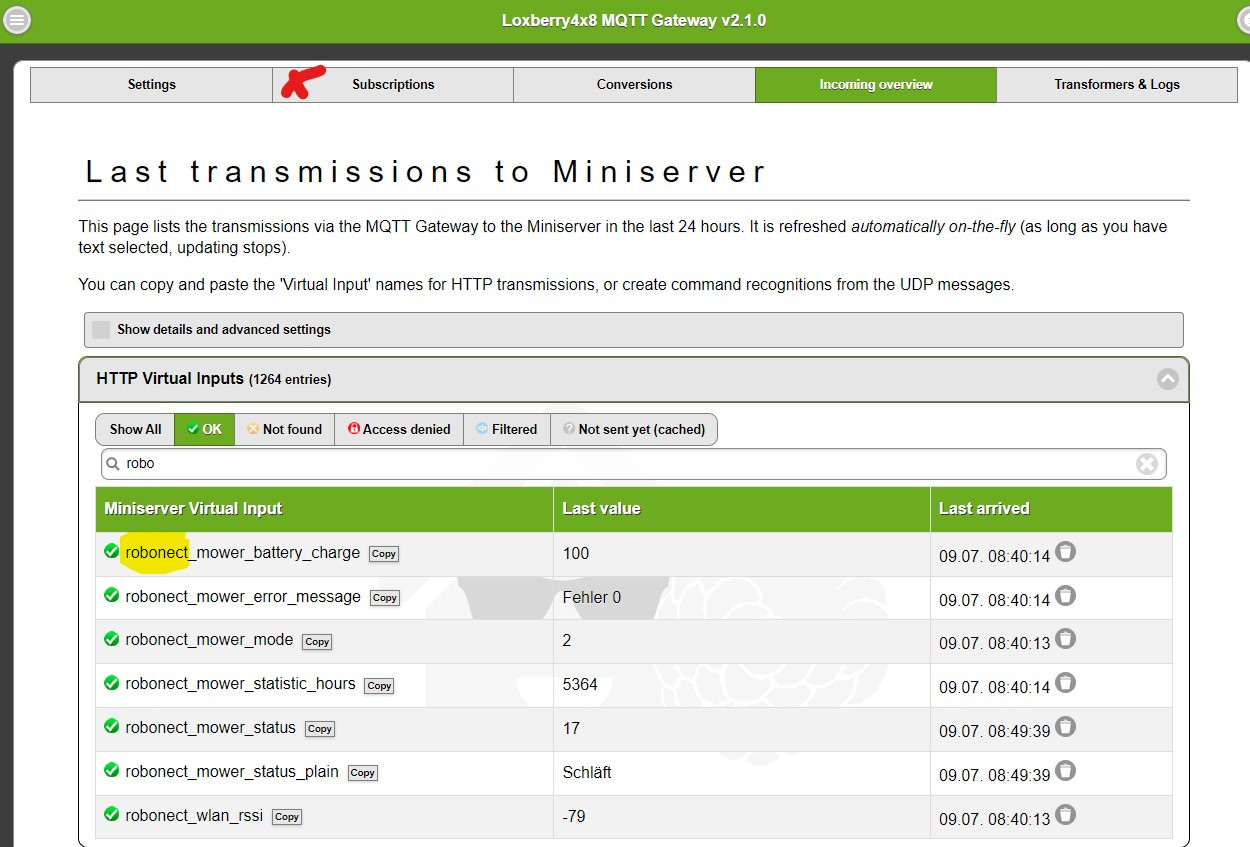Screen dimensions: 1250x847
Task: Click the value Schläft
Action: (x=587, y=772)
